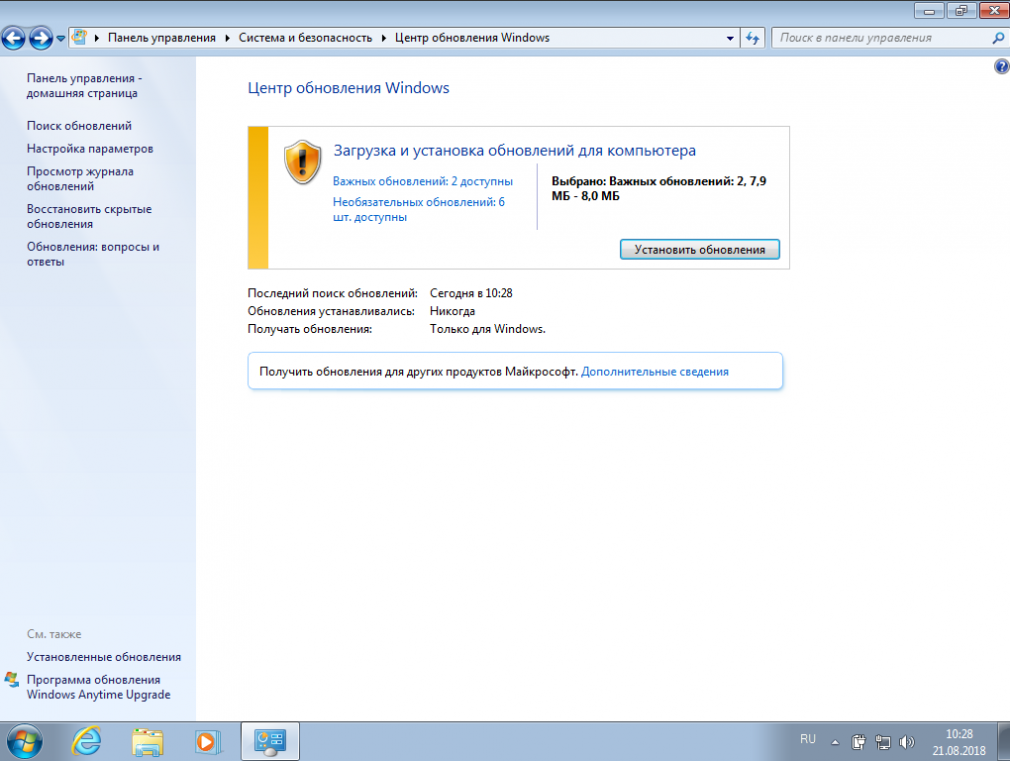Click the magnifier search icon
This screenshot has width=1010, height=761.
(998, 38)
